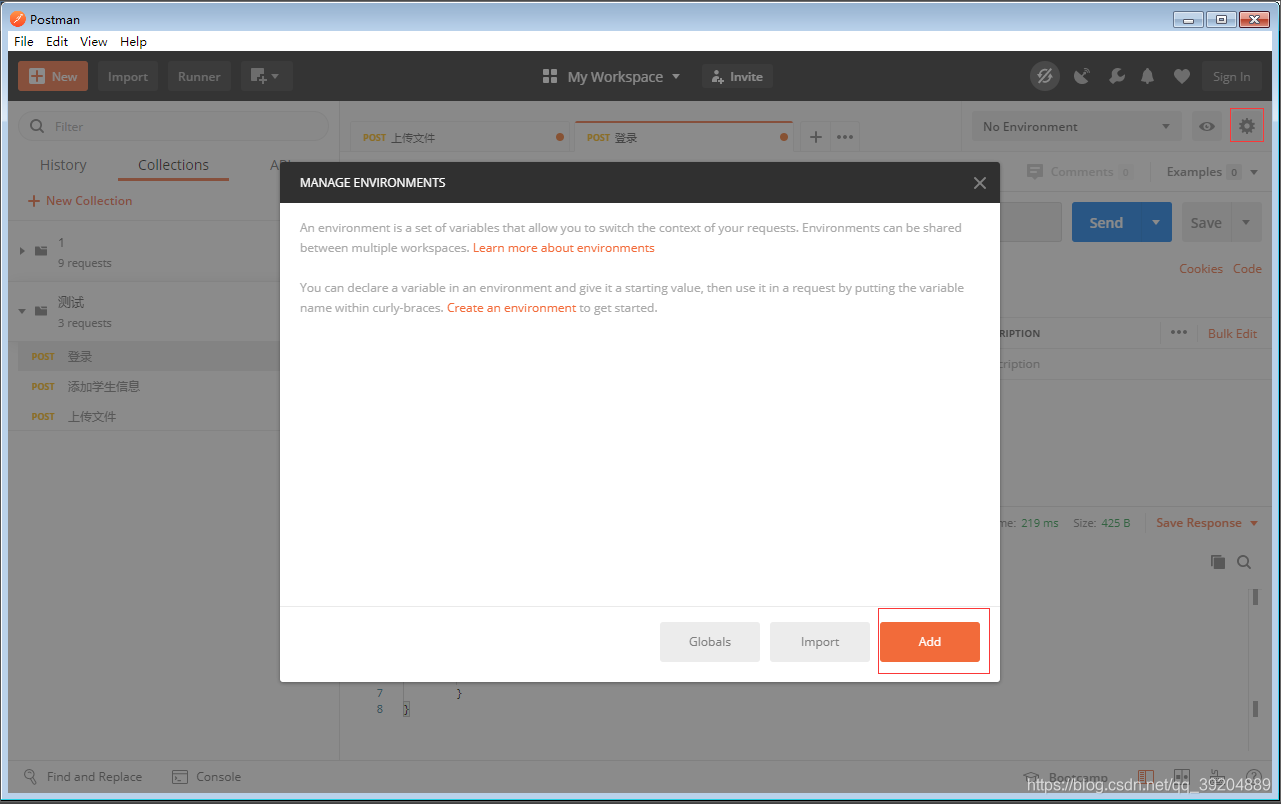Select the 上传文件 request tab
The width and height of the screenshot is (1281, 804).
coord(460,137)
